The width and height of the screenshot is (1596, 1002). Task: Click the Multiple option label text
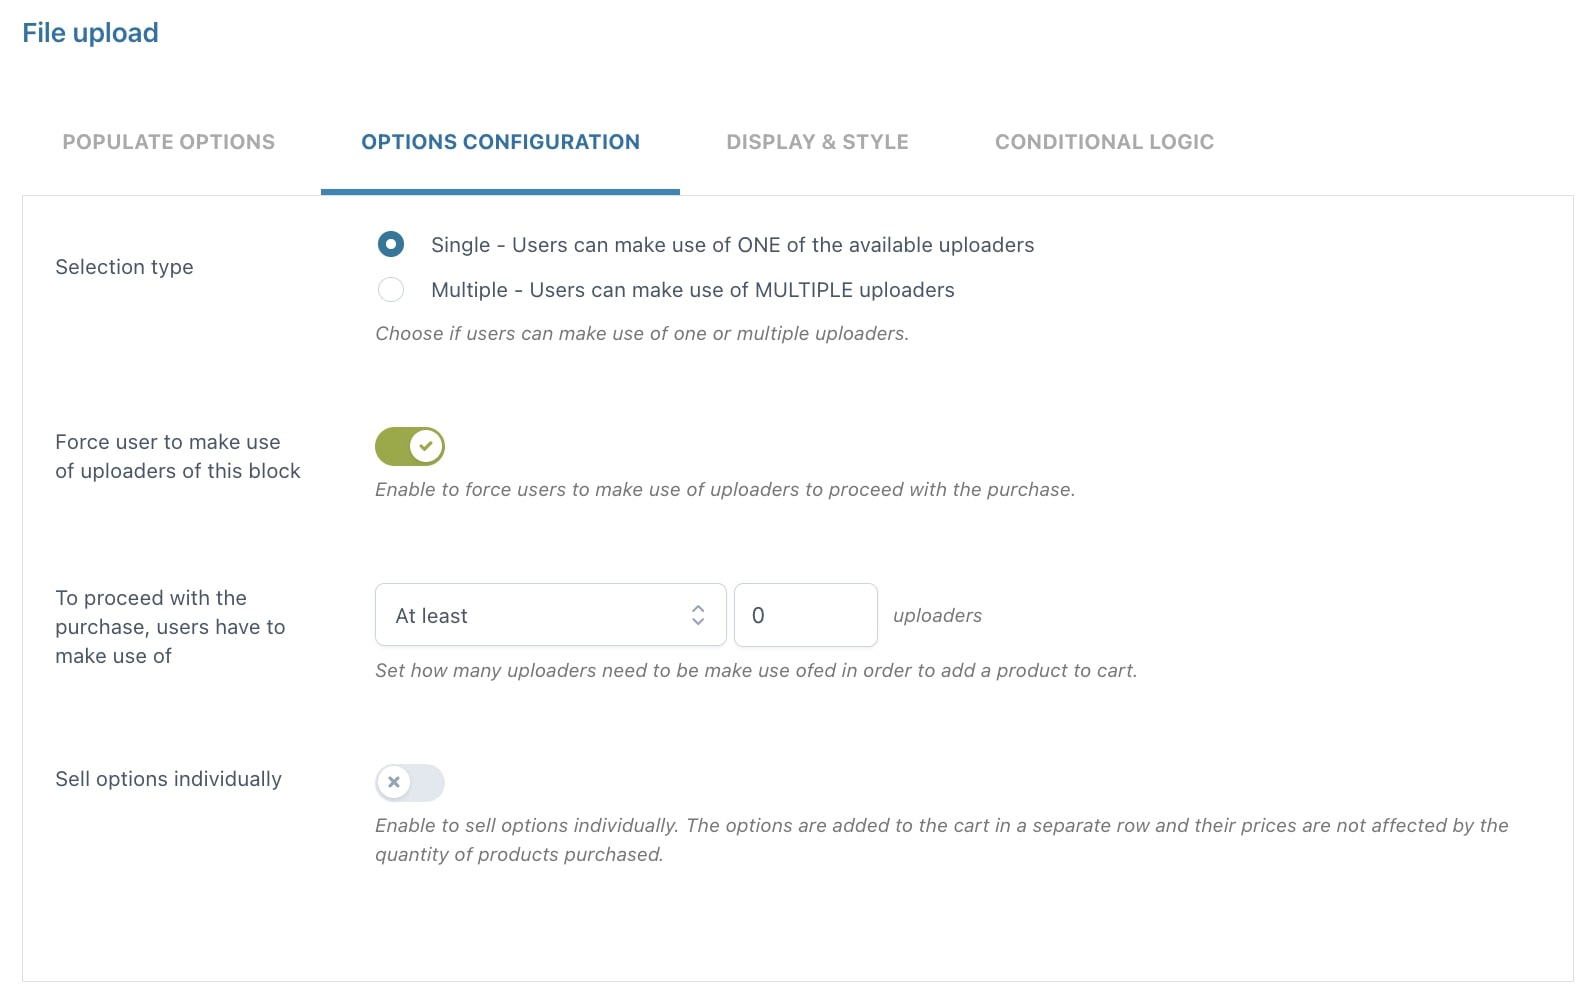(692, 290)
